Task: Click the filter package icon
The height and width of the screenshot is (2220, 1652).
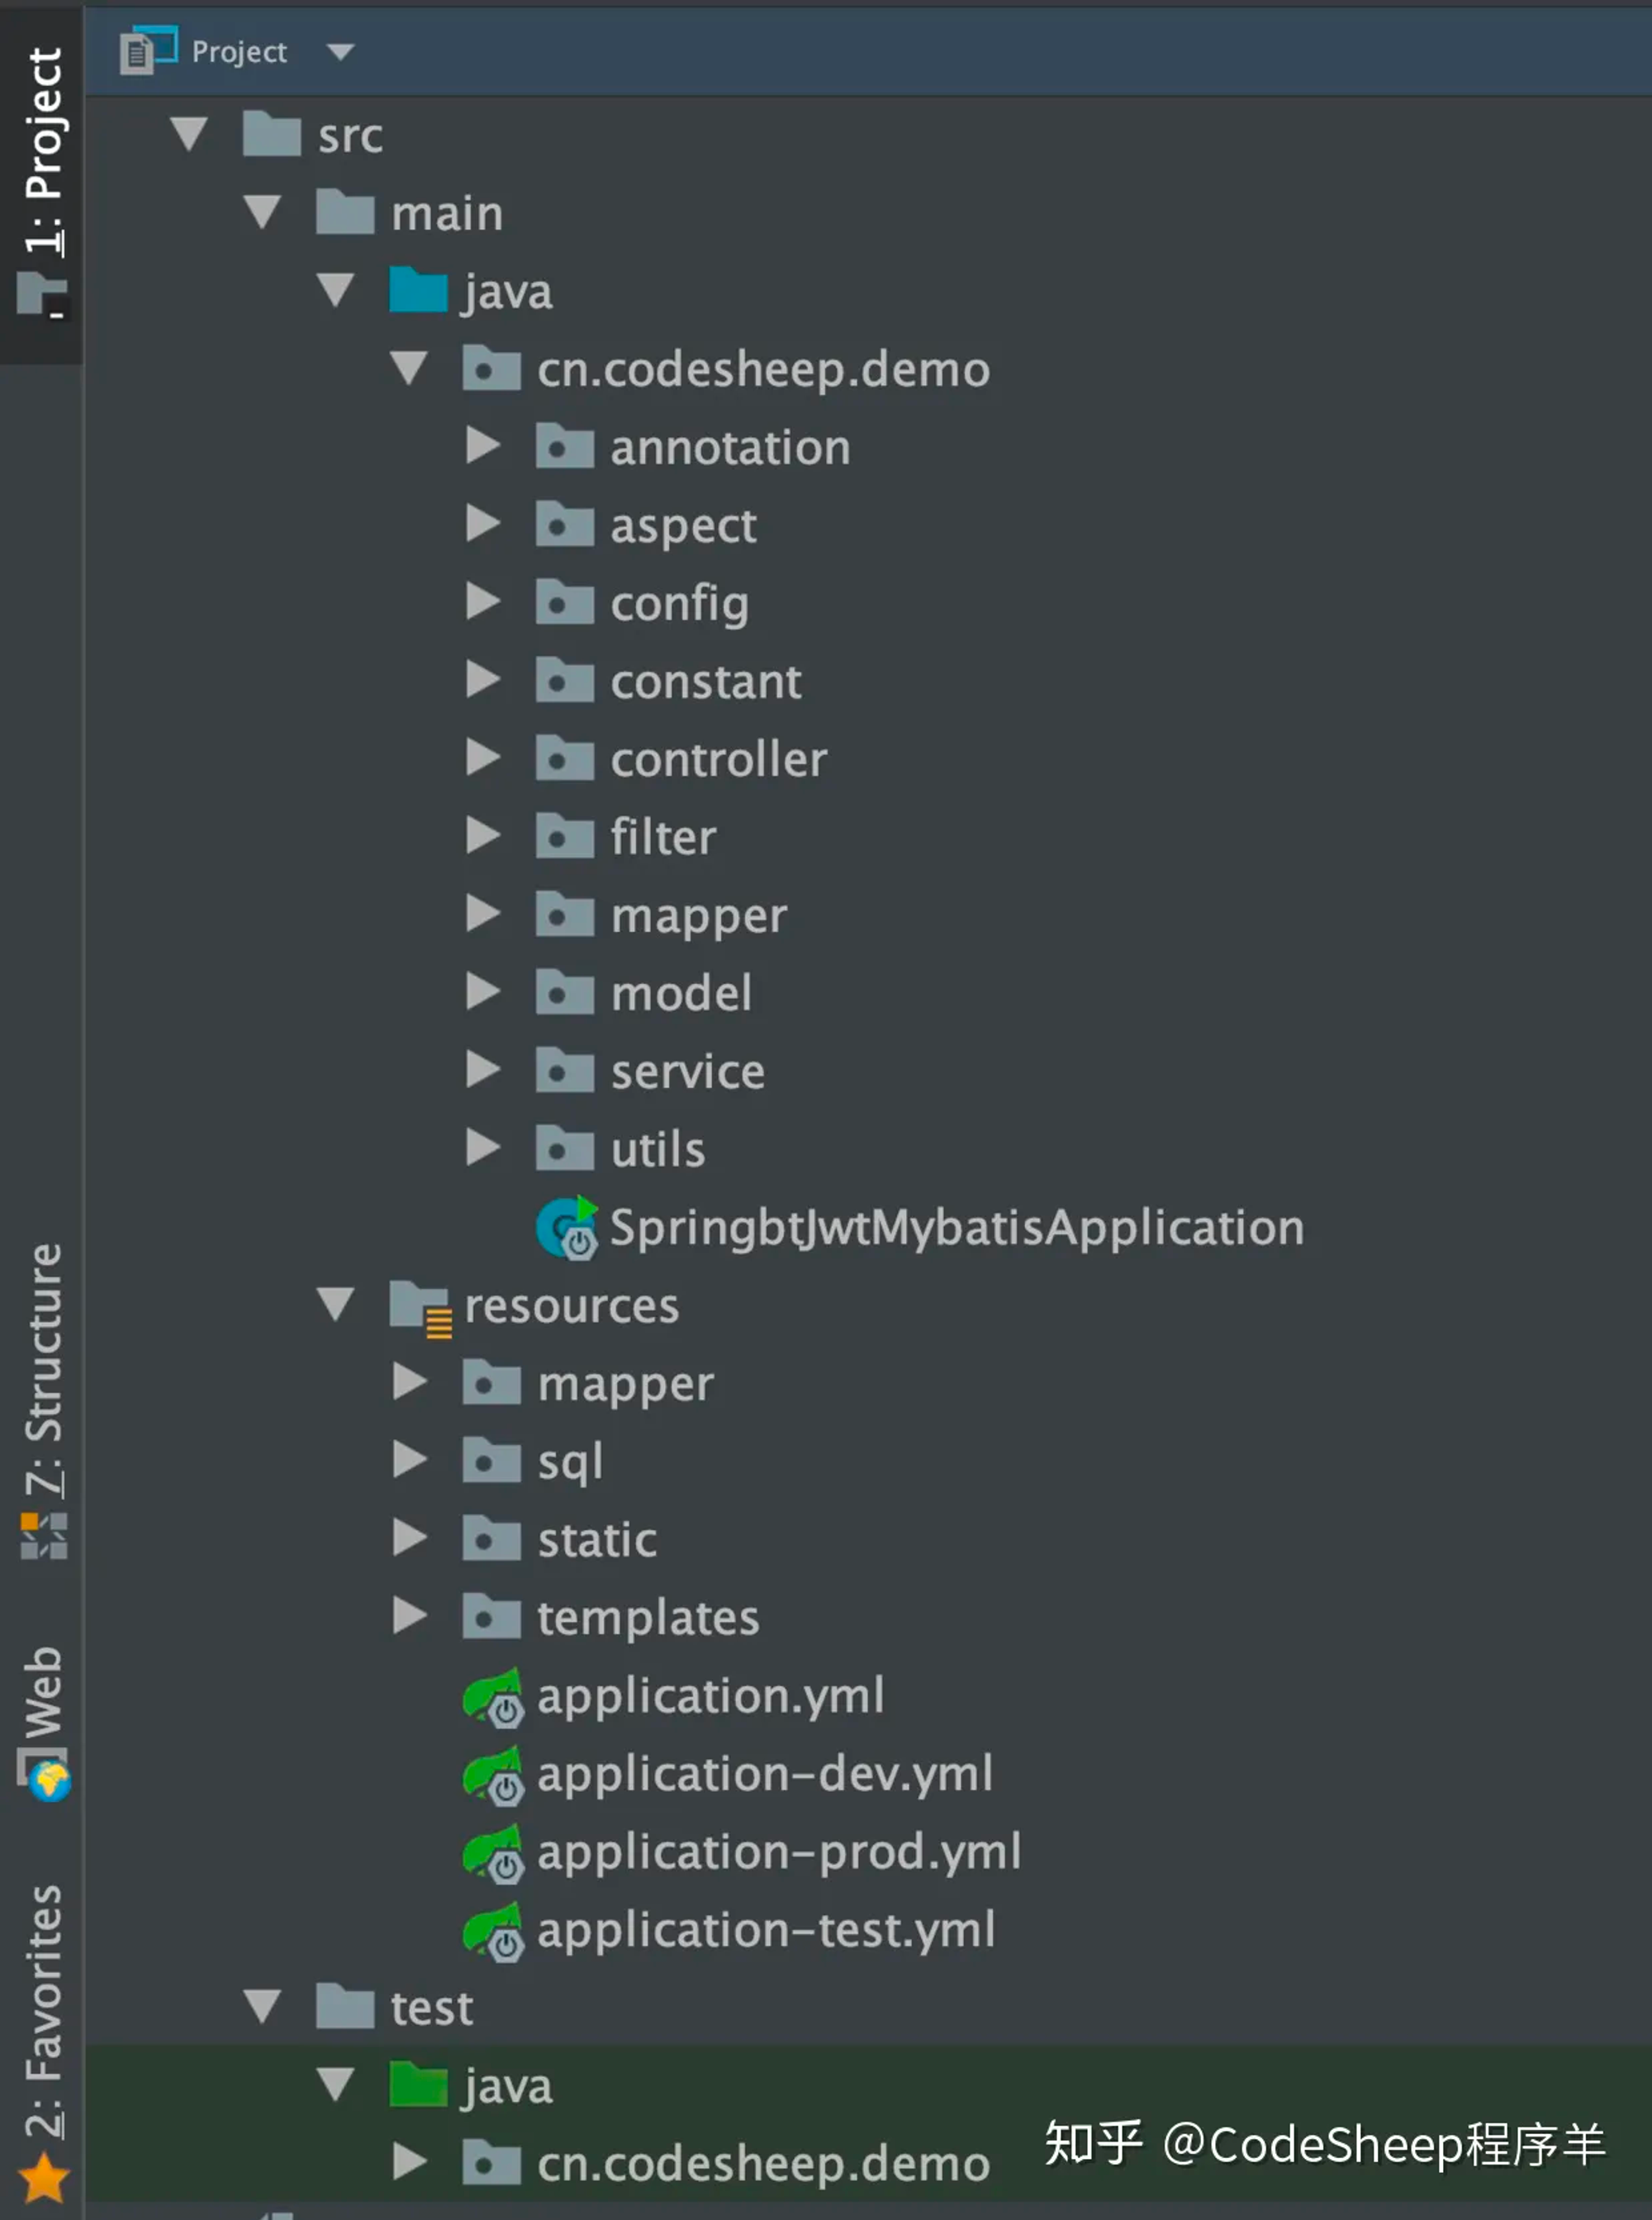Action: (565, 836)
